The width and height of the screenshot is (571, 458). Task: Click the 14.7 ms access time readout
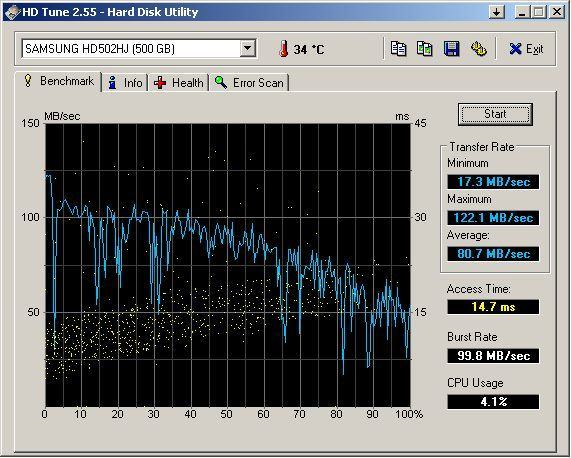coord(493,307)
